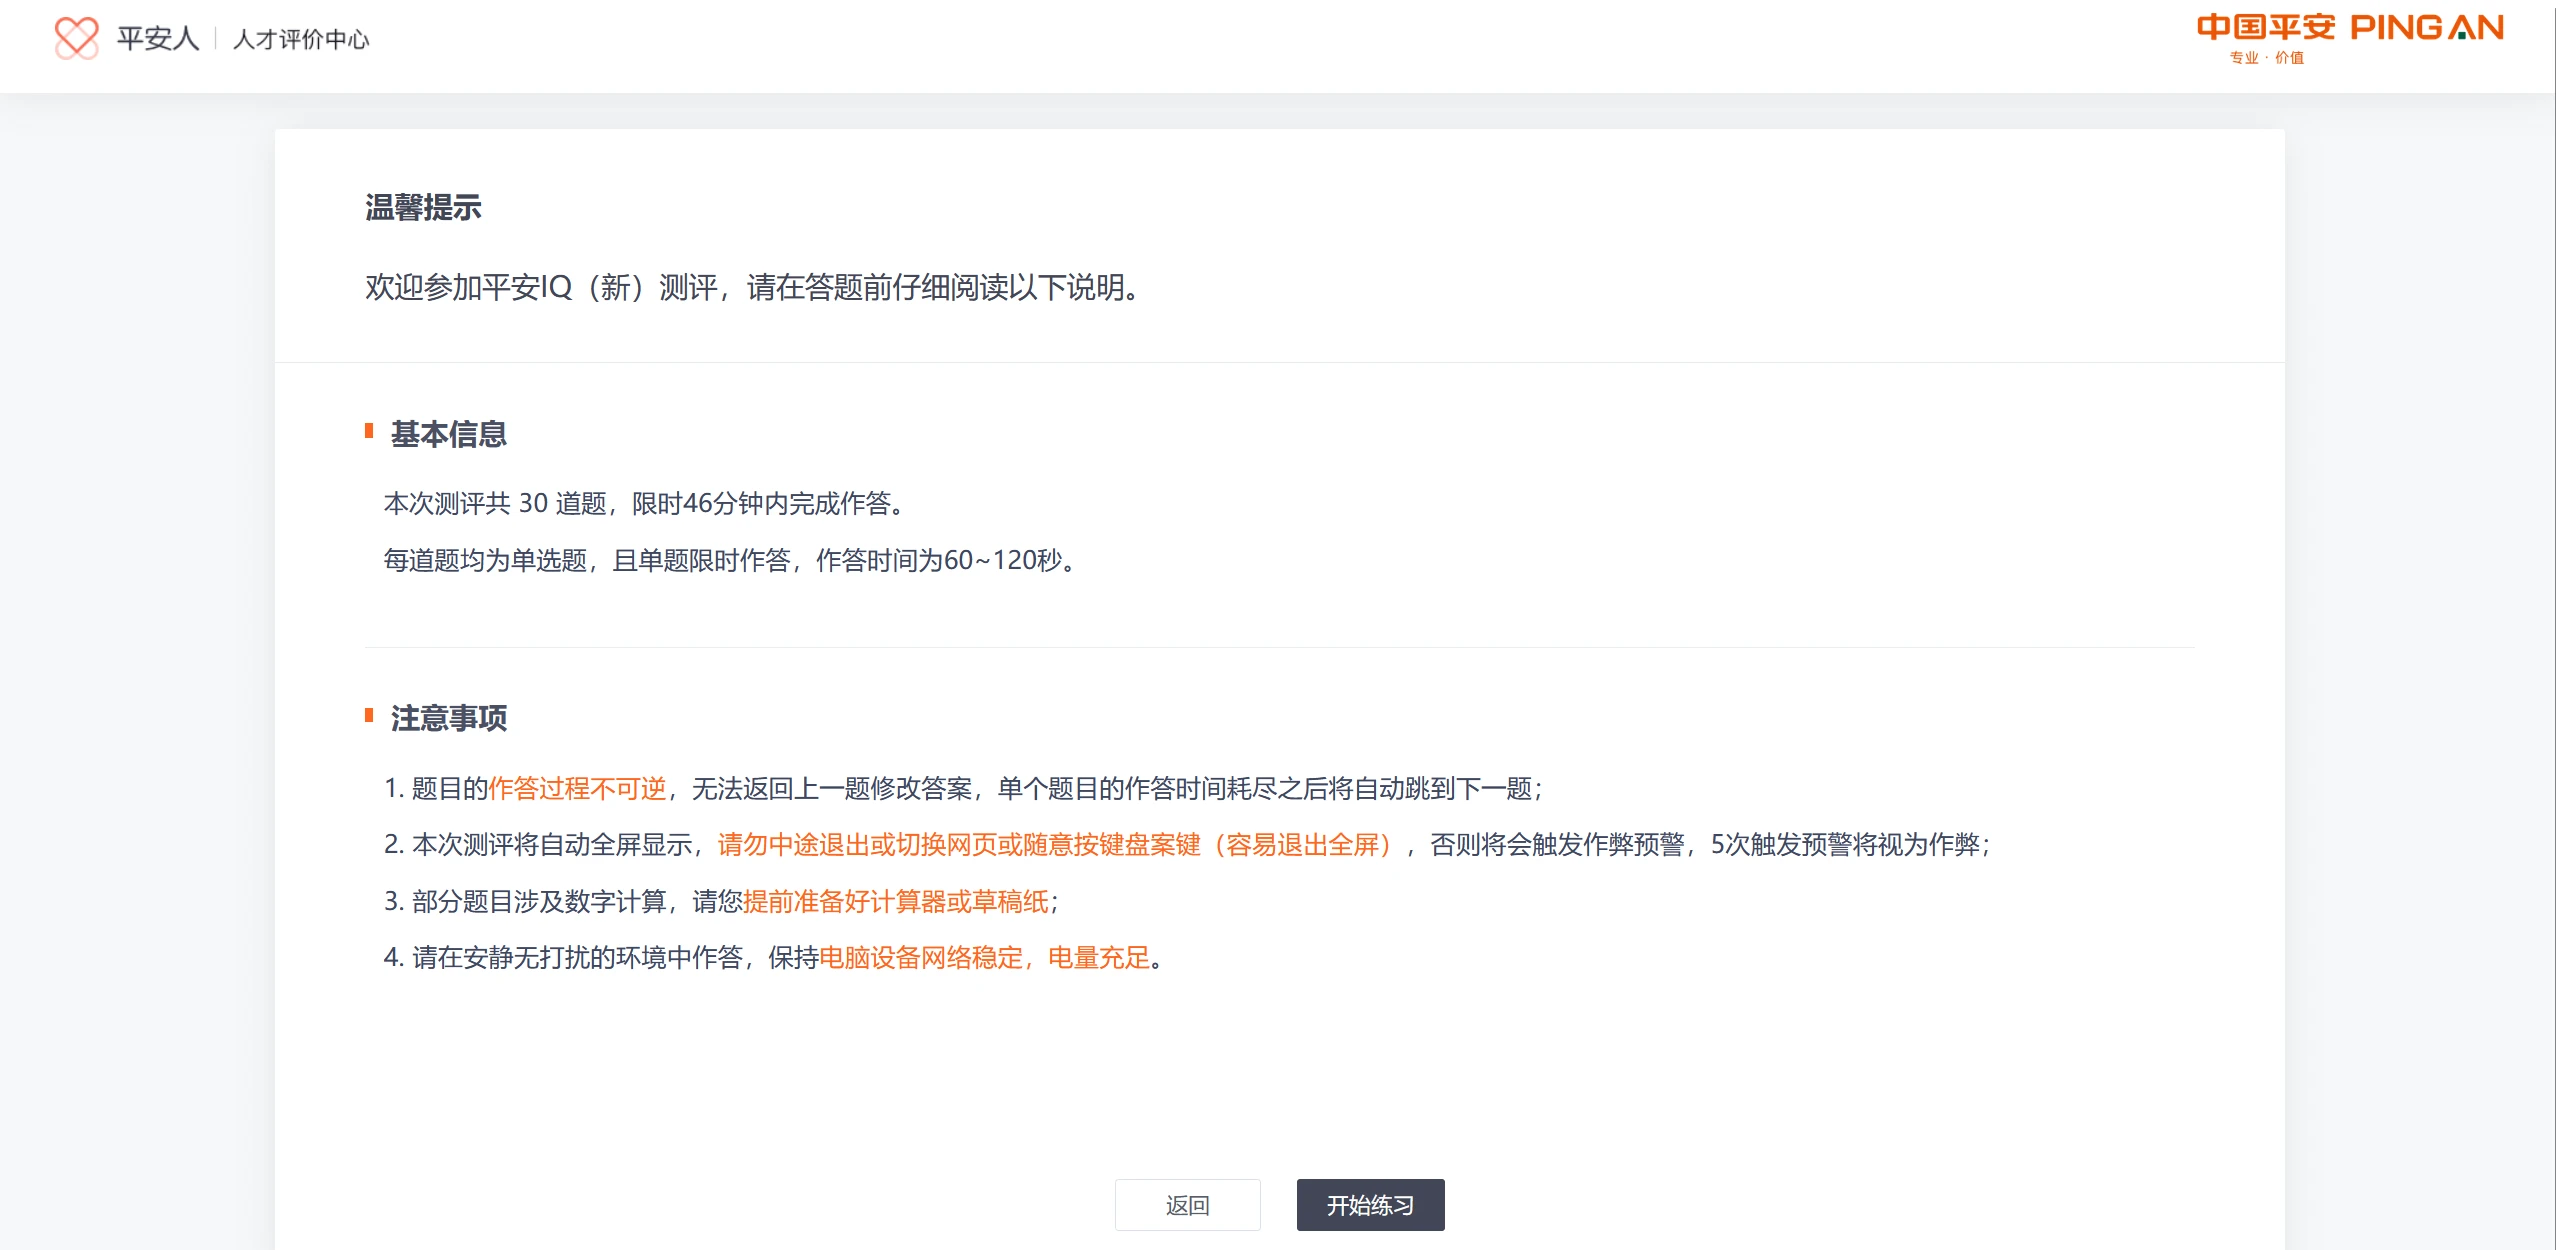This screenshot has width=2556, height=1250.
Task: Click orange text 电脑设备网络稳定，电量充足
Action: 985,958
